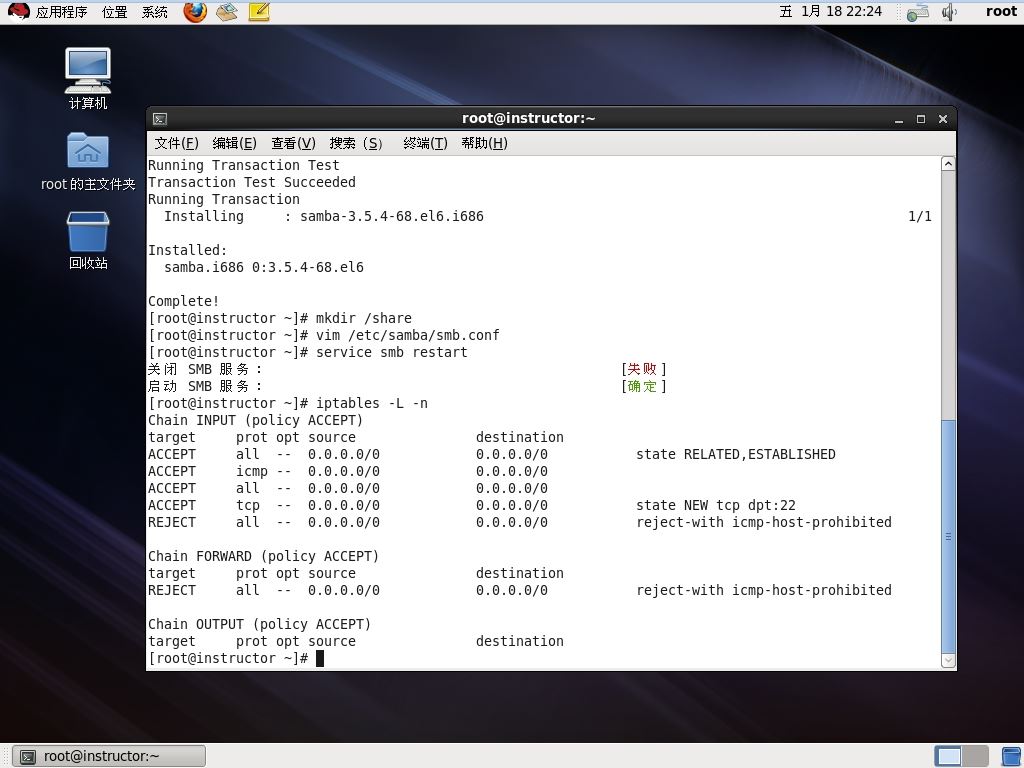Open the terminal 搜索(S) menu

pos(356,143)
